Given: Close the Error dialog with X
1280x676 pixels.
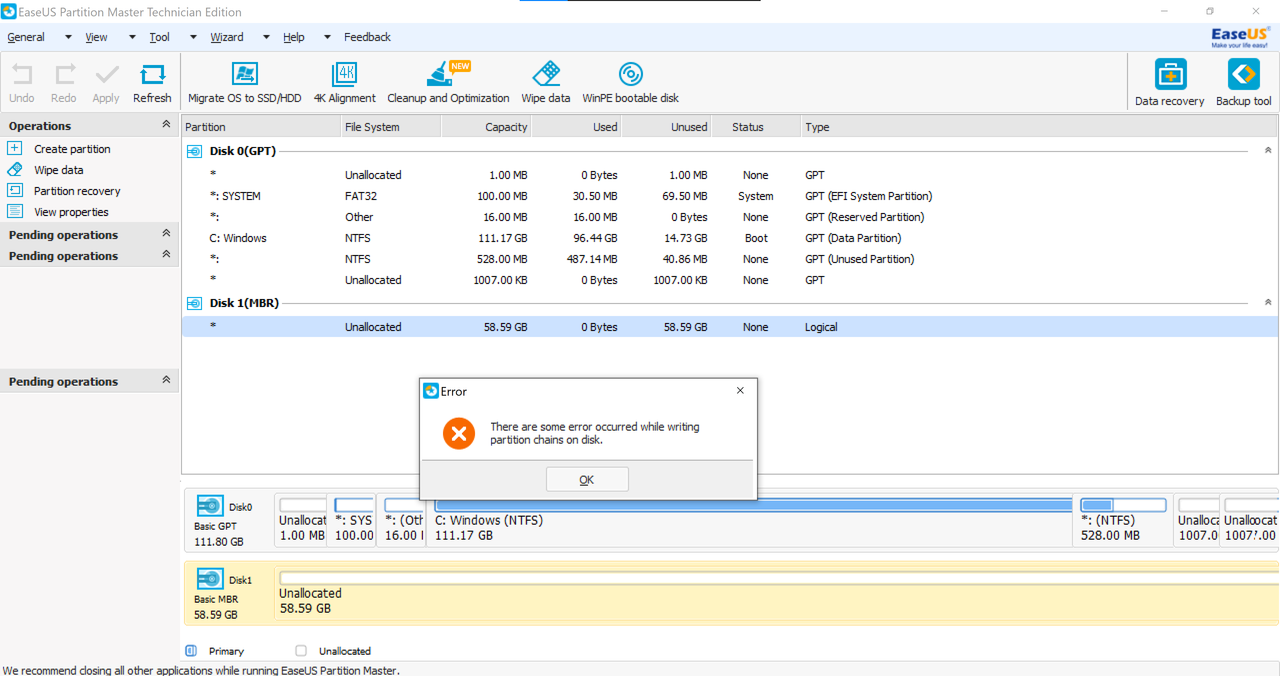Looking at the screenshot, I should click(x=740, y=391).
